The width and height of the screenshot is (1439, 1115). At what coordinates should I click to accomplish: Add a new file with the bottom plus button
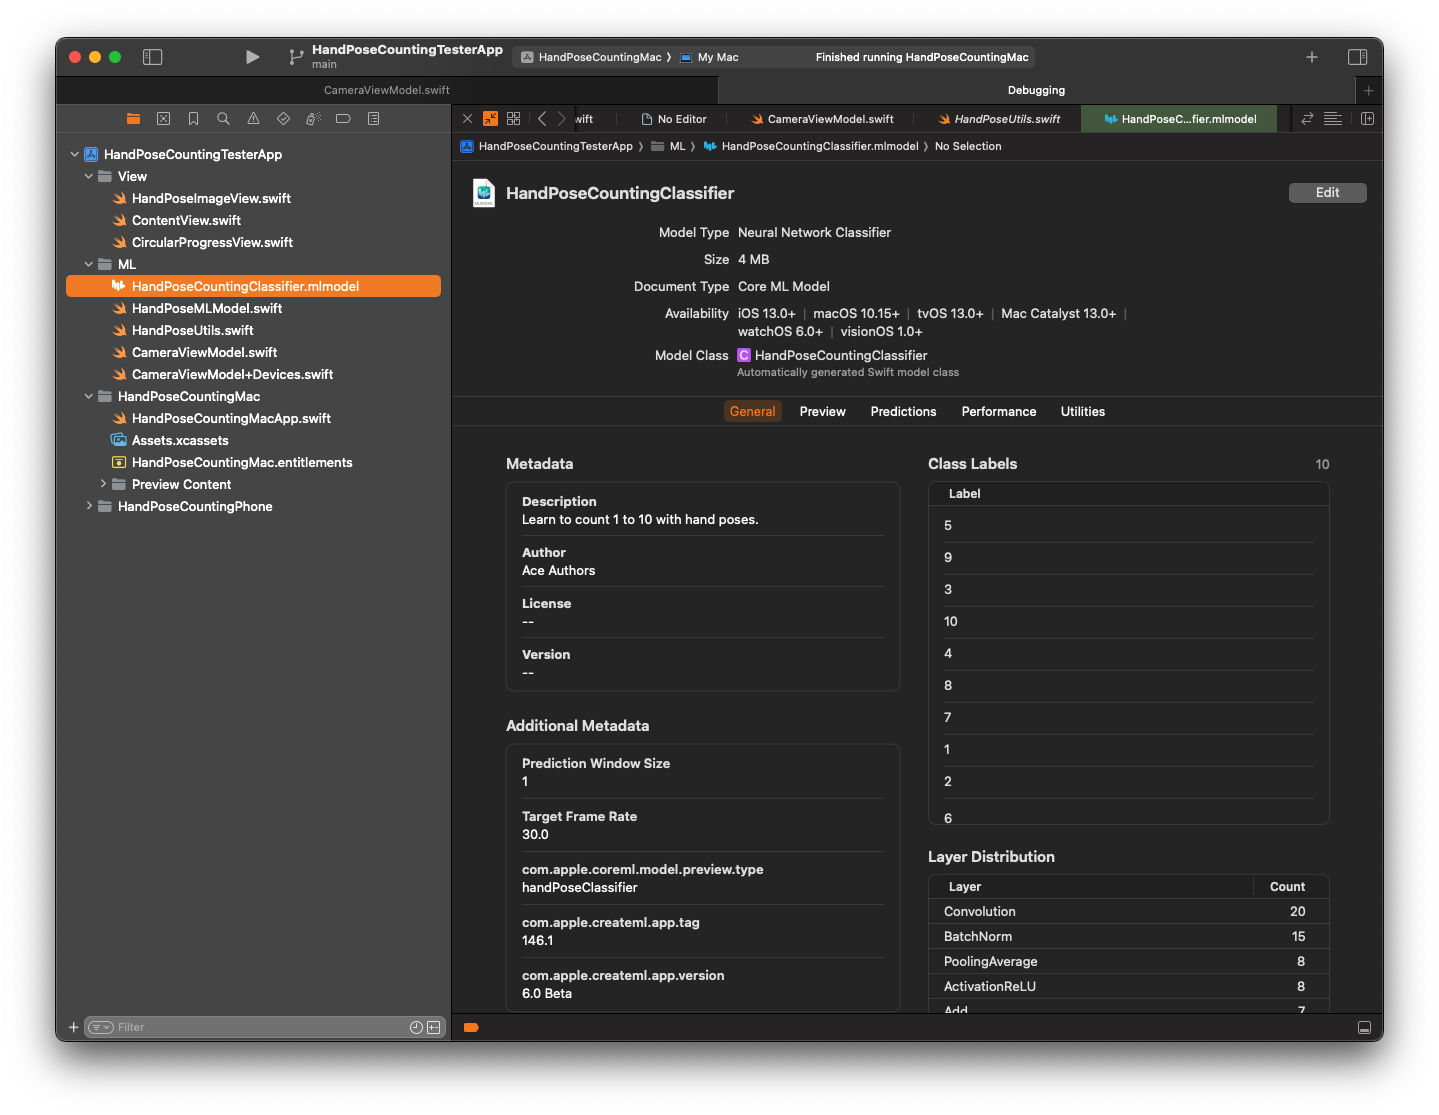[73, 1027]
